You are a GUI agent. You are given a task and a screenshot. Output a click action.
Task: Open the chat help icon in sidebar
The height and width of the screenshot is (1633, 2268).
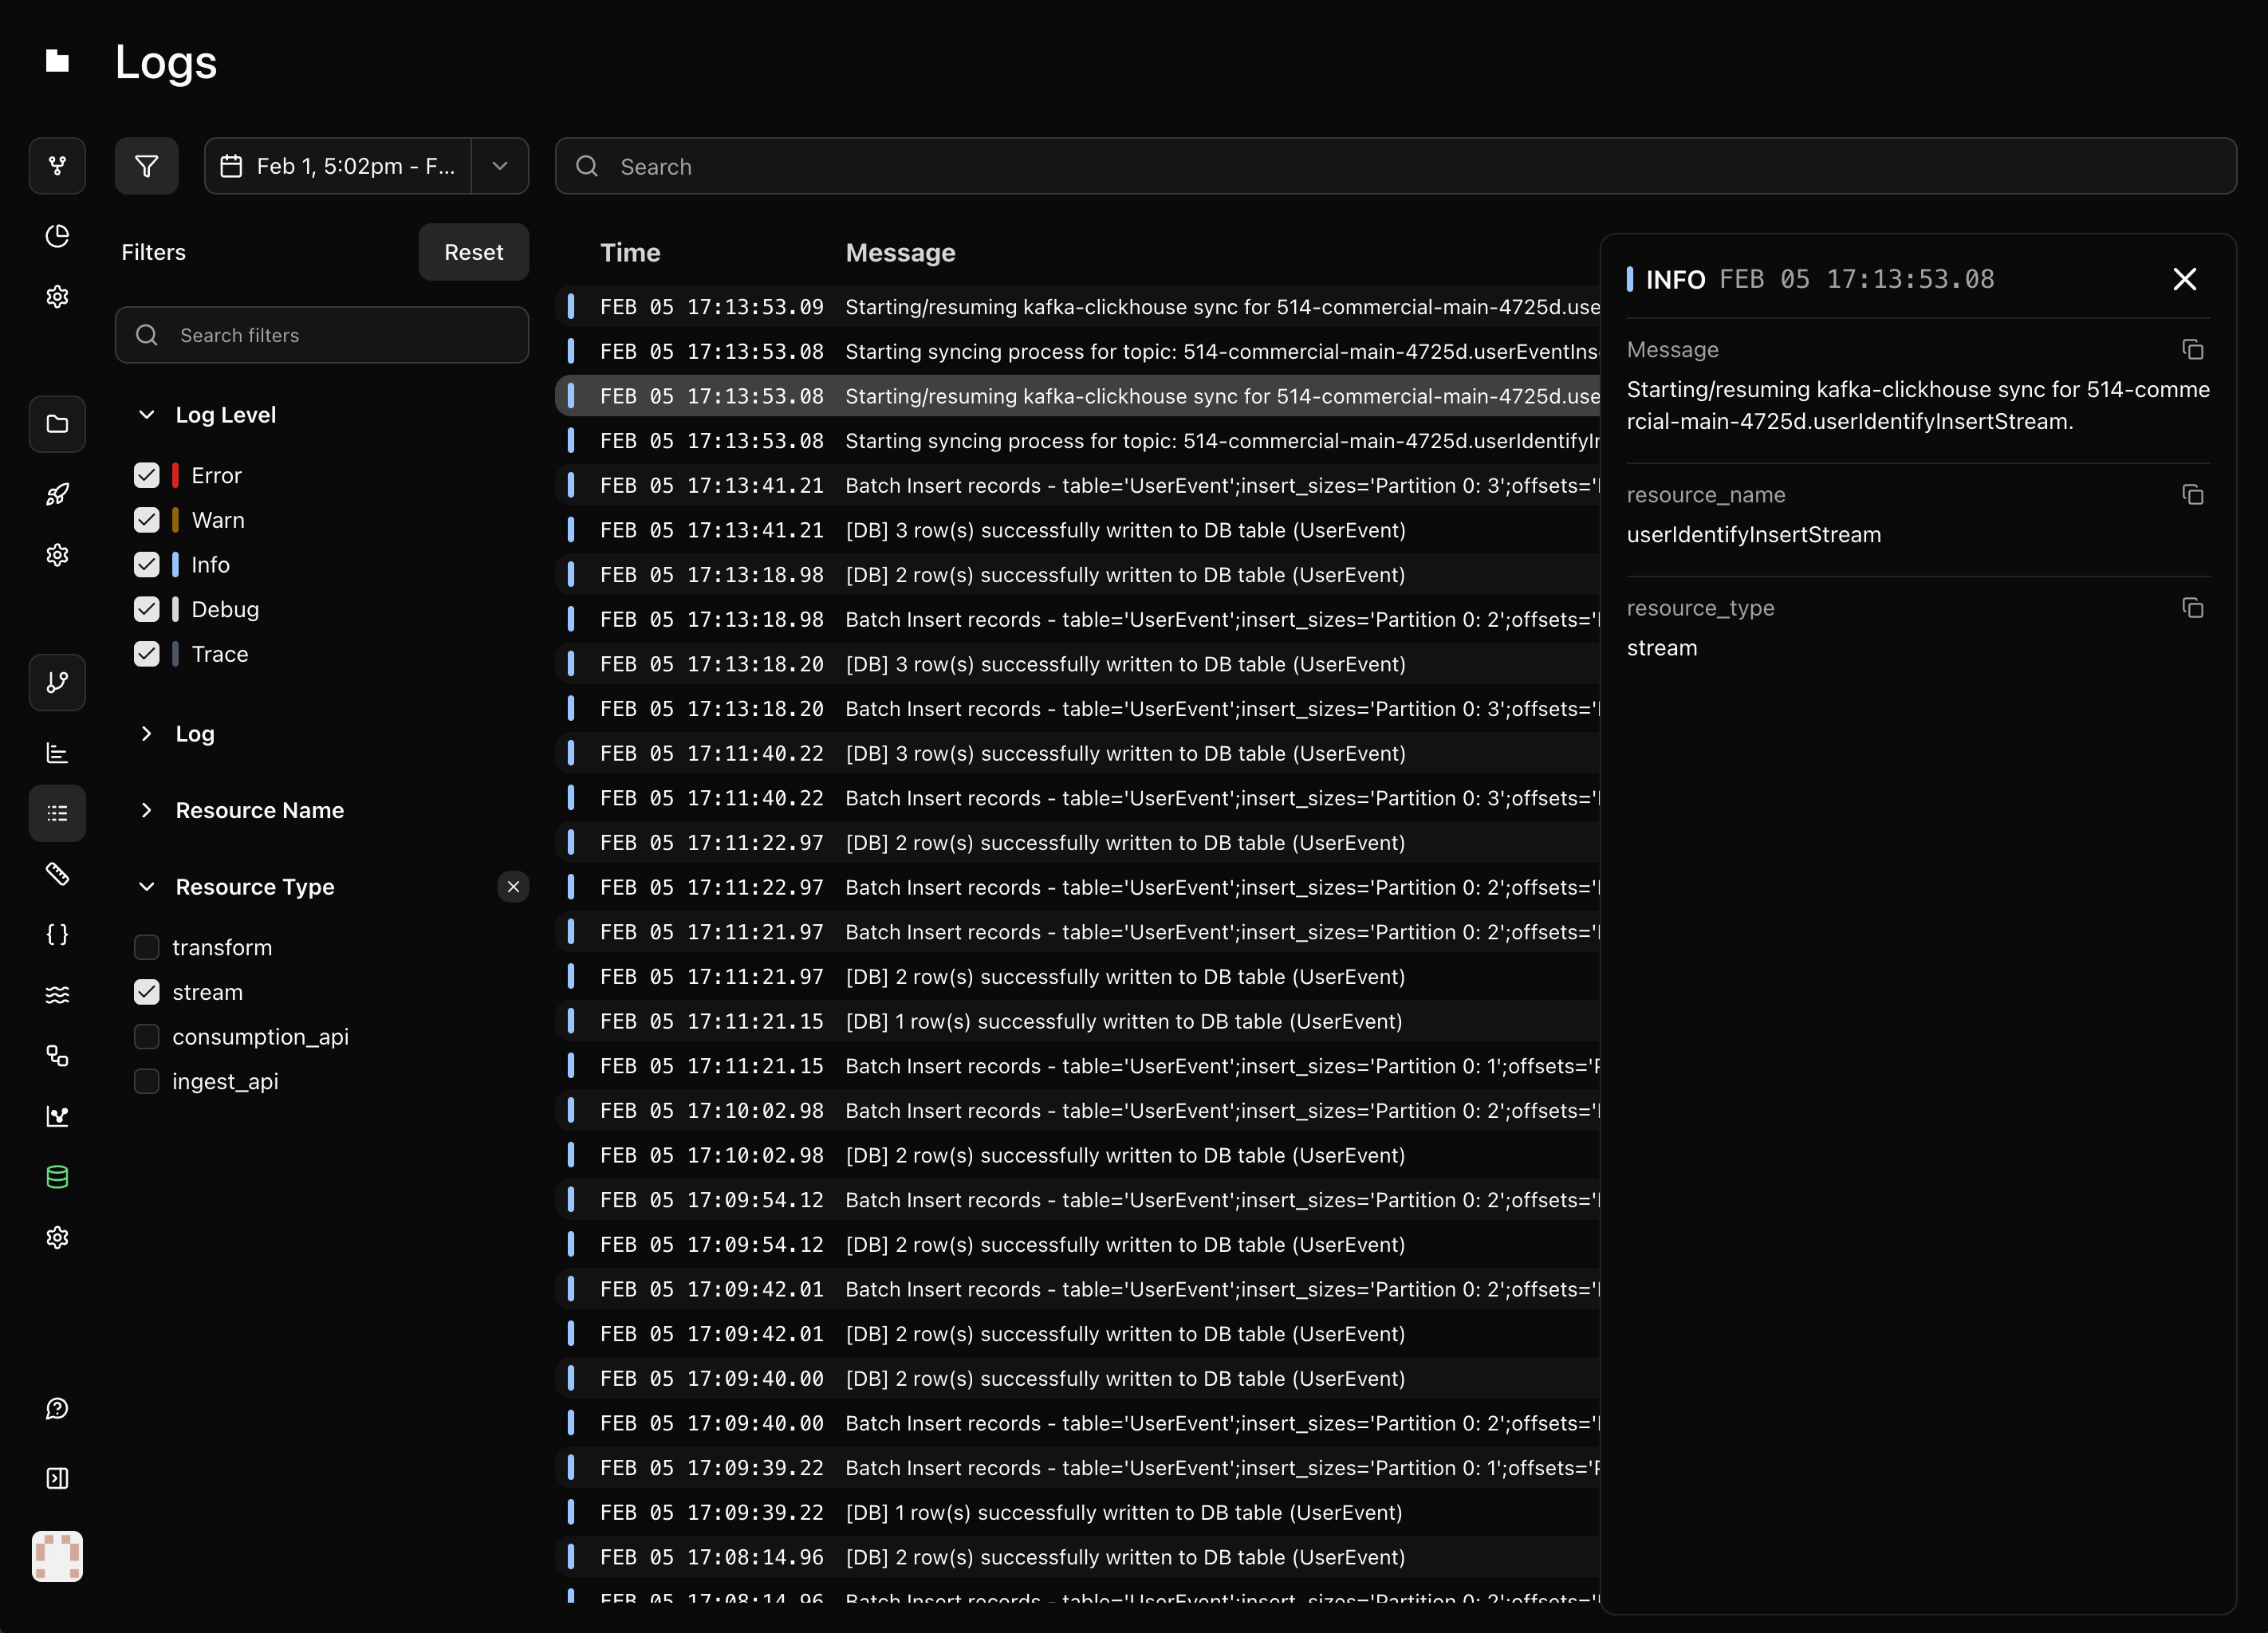57,1408
